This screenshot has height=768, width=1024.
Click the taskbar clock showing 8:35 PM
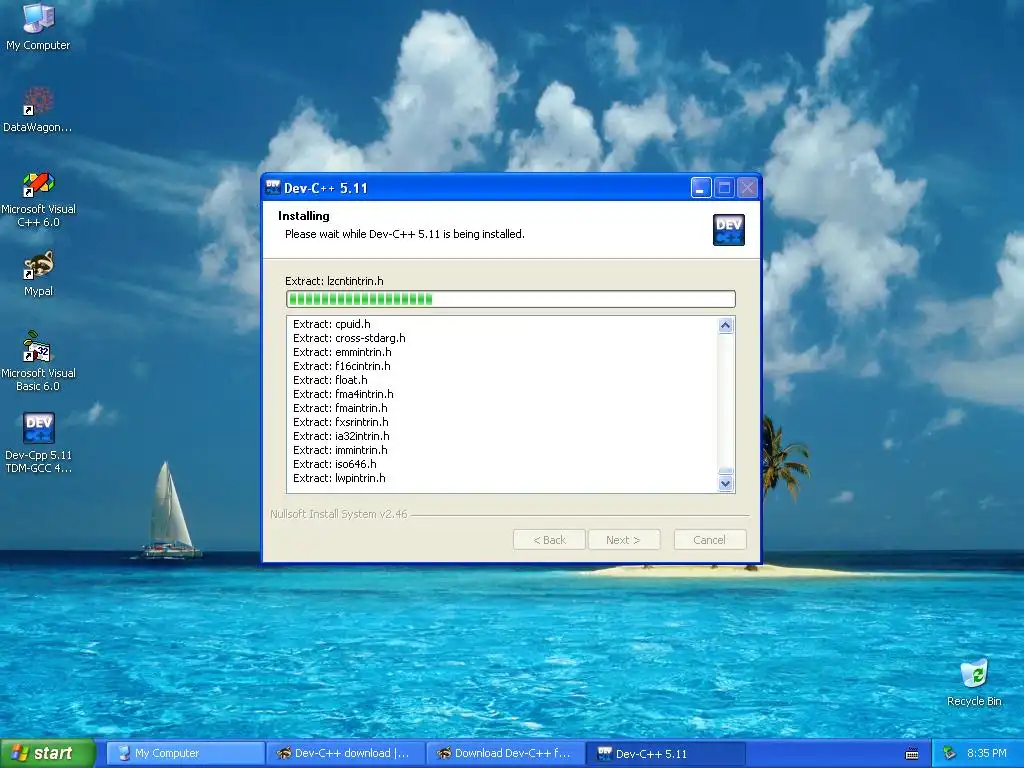click(x=986, y=754)
